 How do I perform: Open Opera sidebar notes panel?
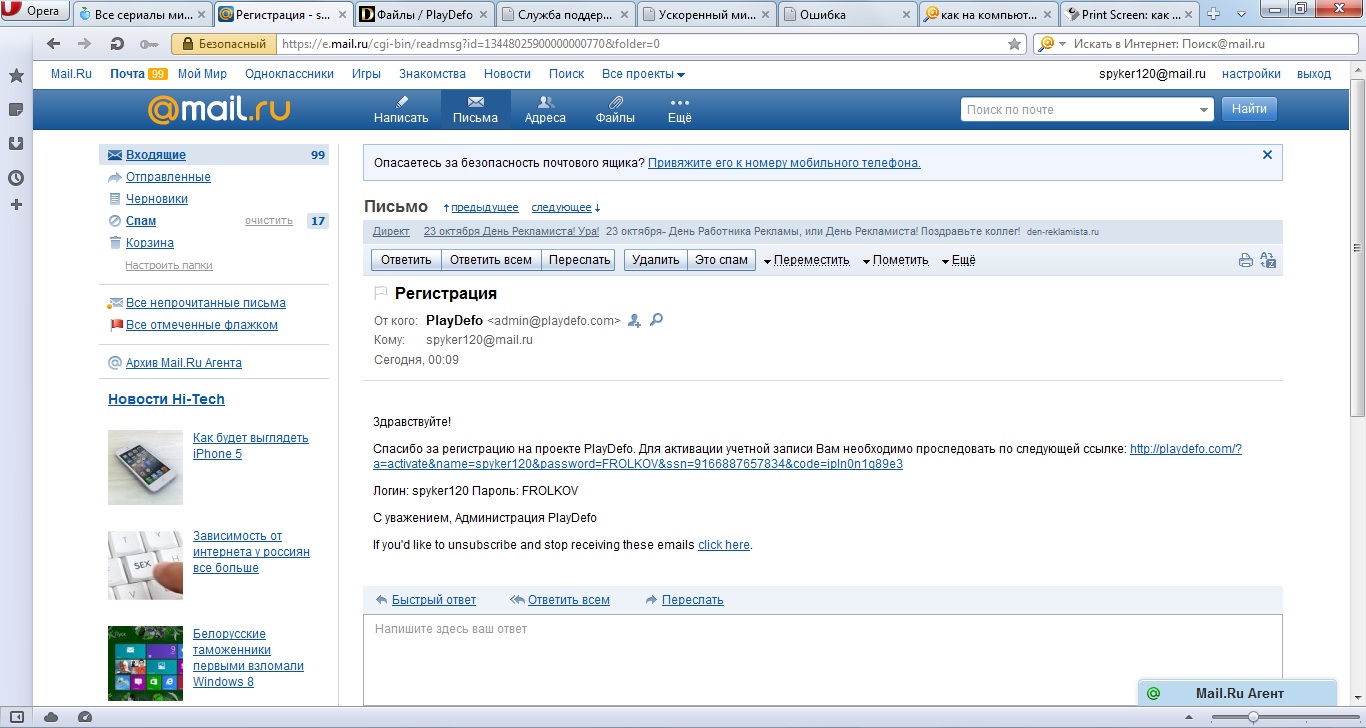[x=16, y=109]
